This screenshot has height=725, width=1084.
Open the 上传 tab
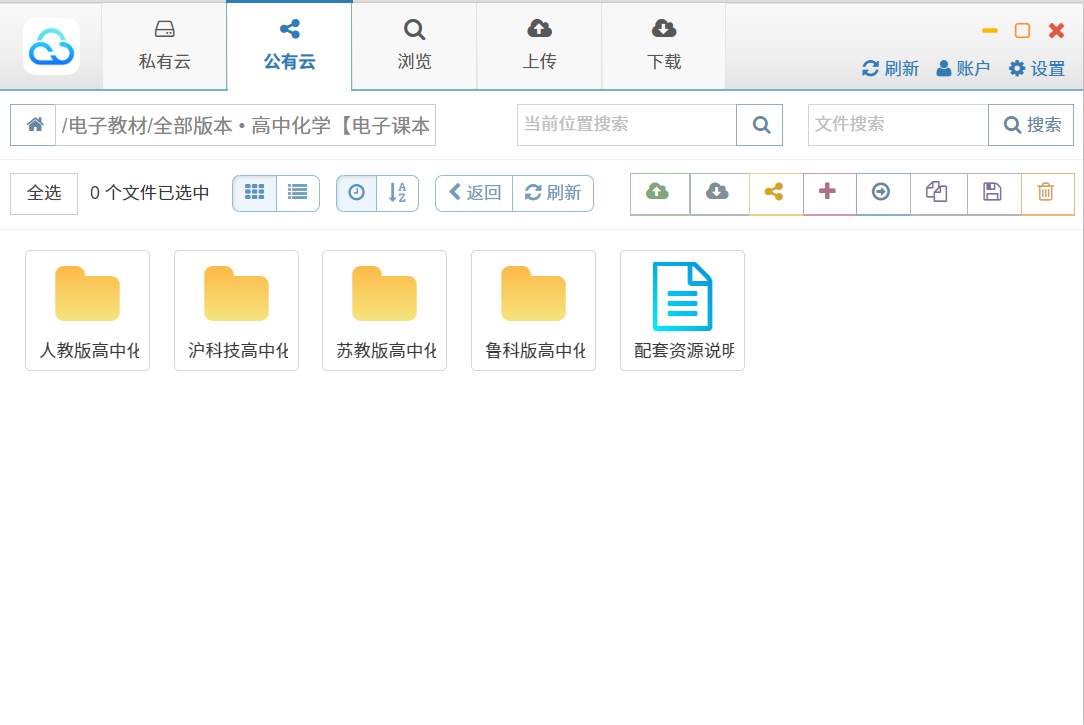point(539,46)
